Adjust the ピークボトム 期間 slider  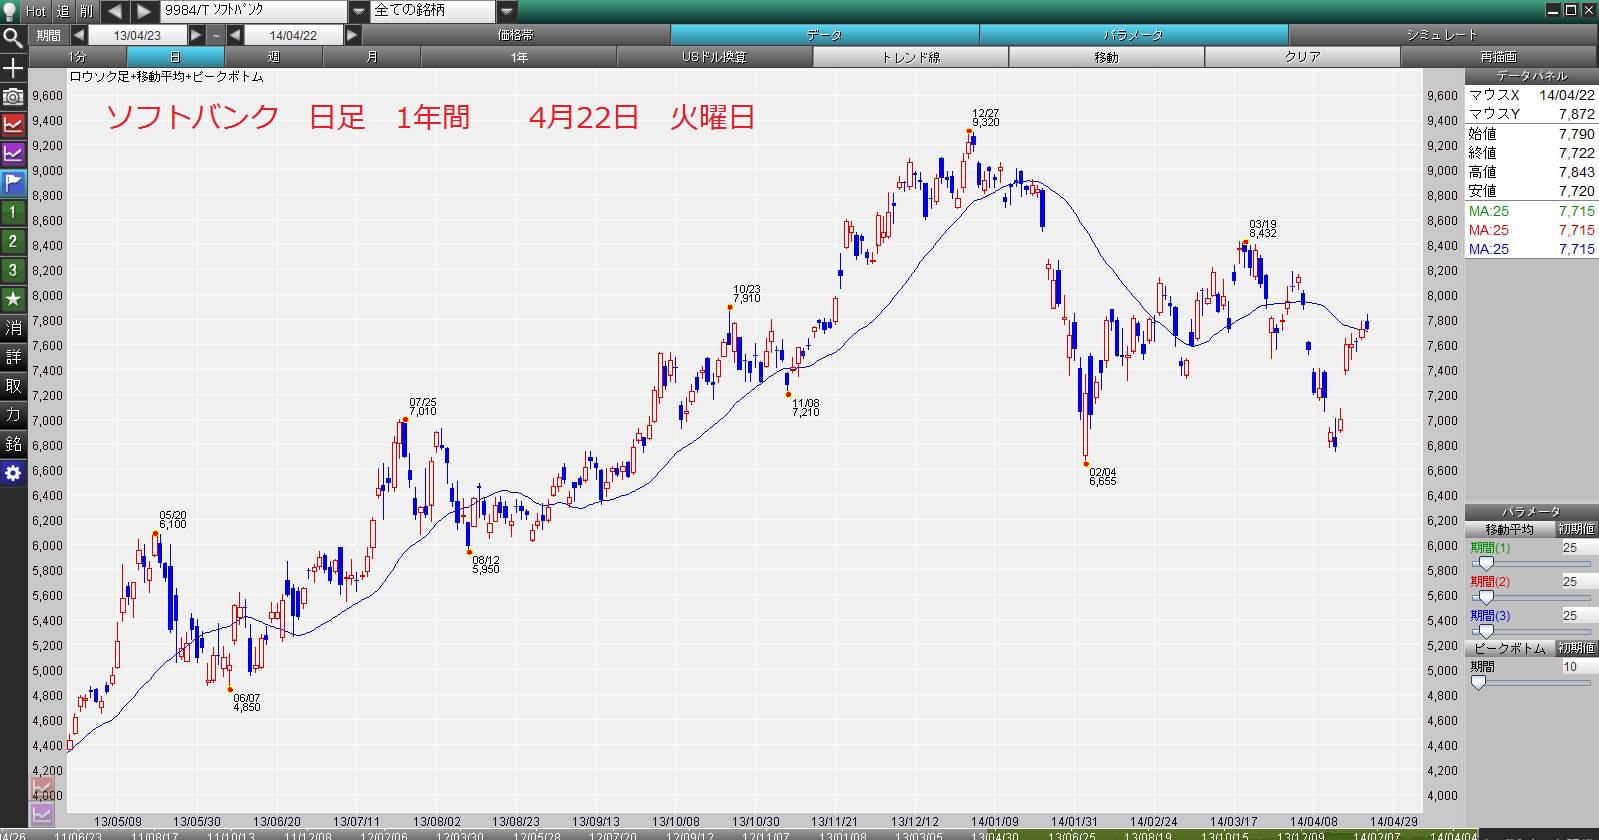[1478, 682]
